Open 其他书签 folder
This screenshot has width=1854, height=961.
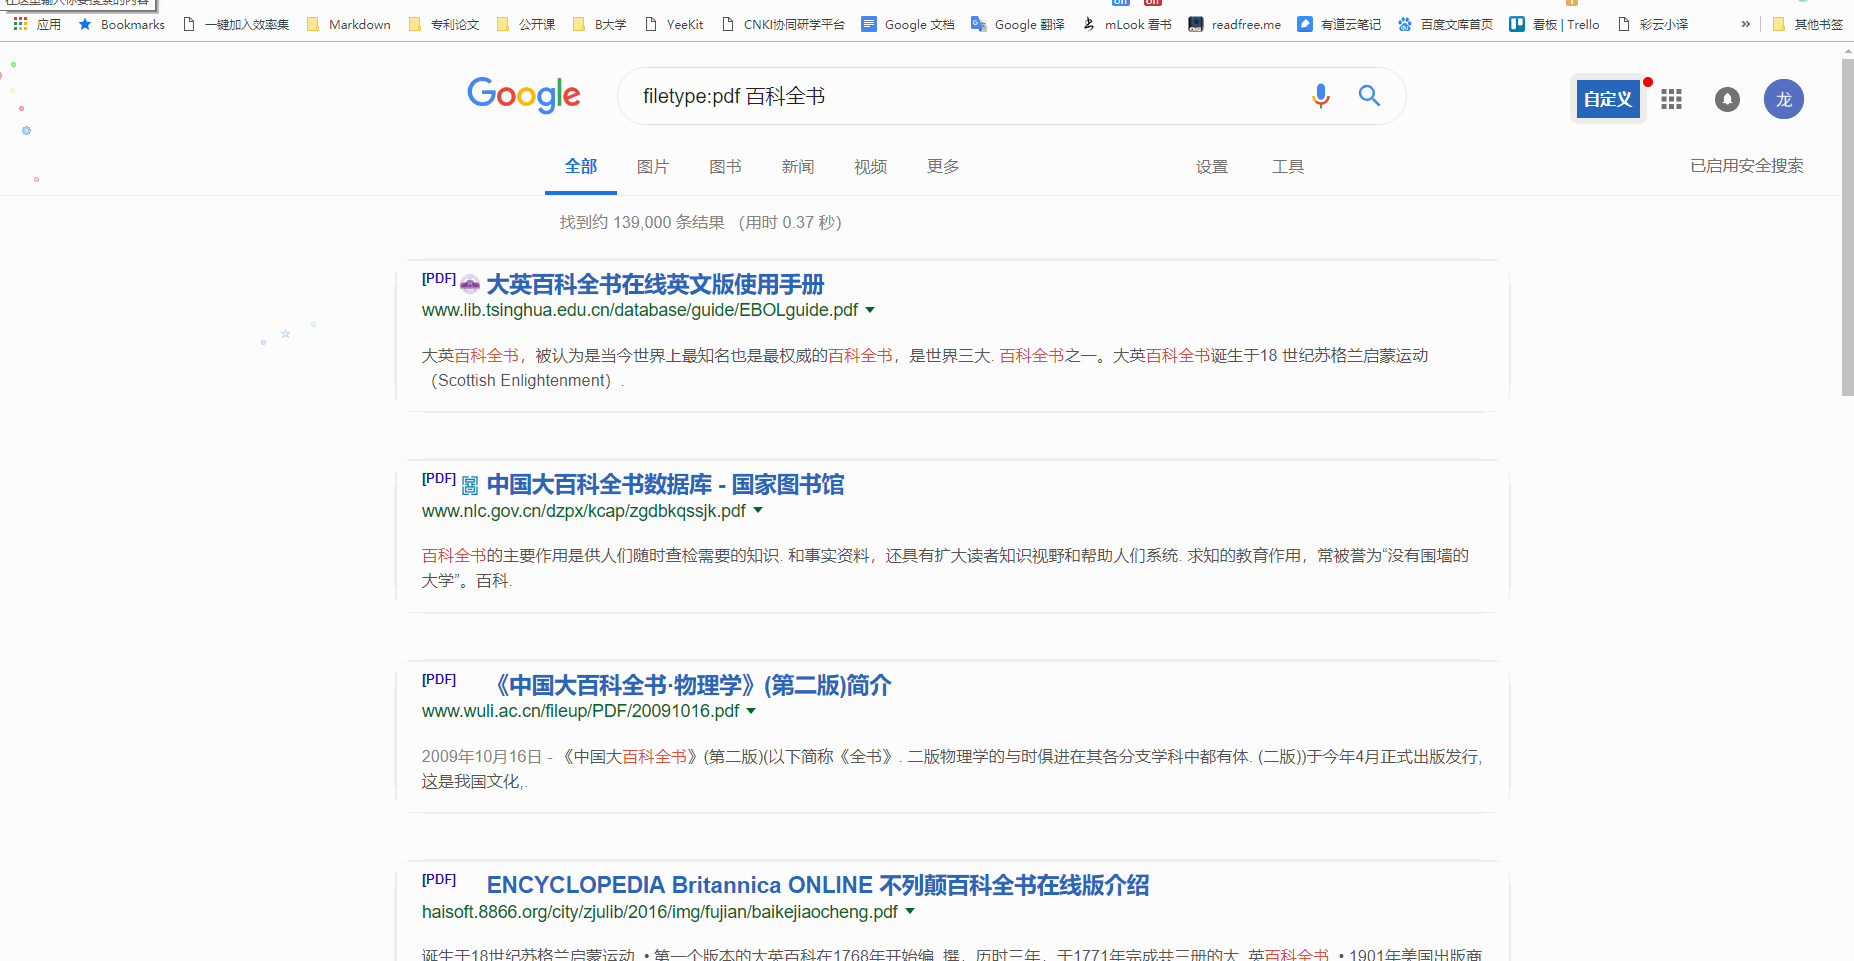(1807, 24)
